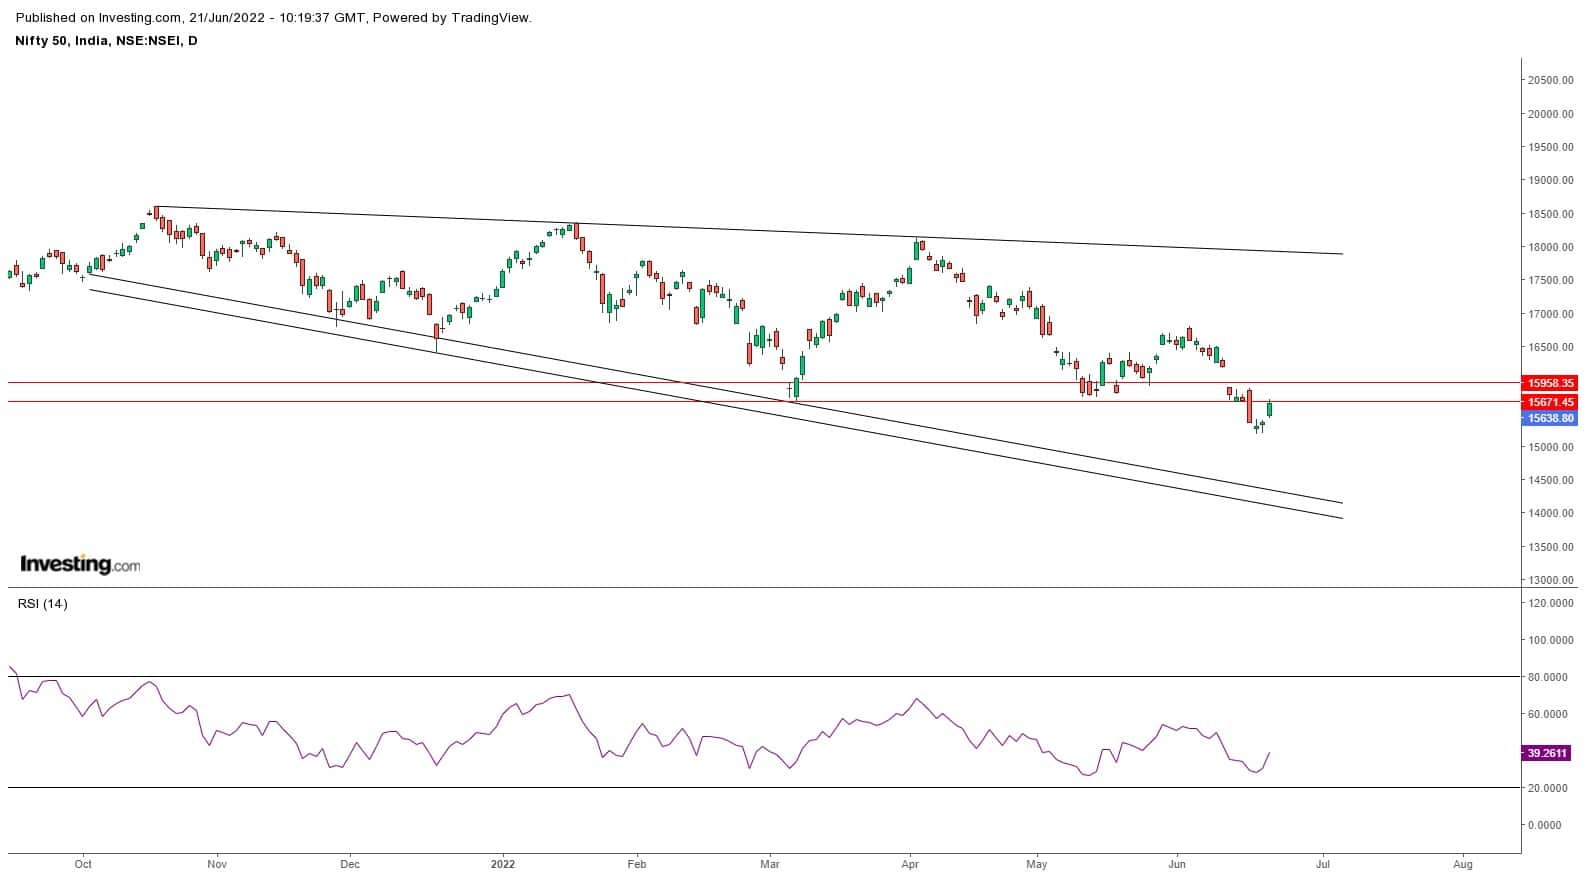This screenshot has height=877, width=1585.
Task: Click the purple RSI value 39.2611 tag
Action: coord(1547,753)
